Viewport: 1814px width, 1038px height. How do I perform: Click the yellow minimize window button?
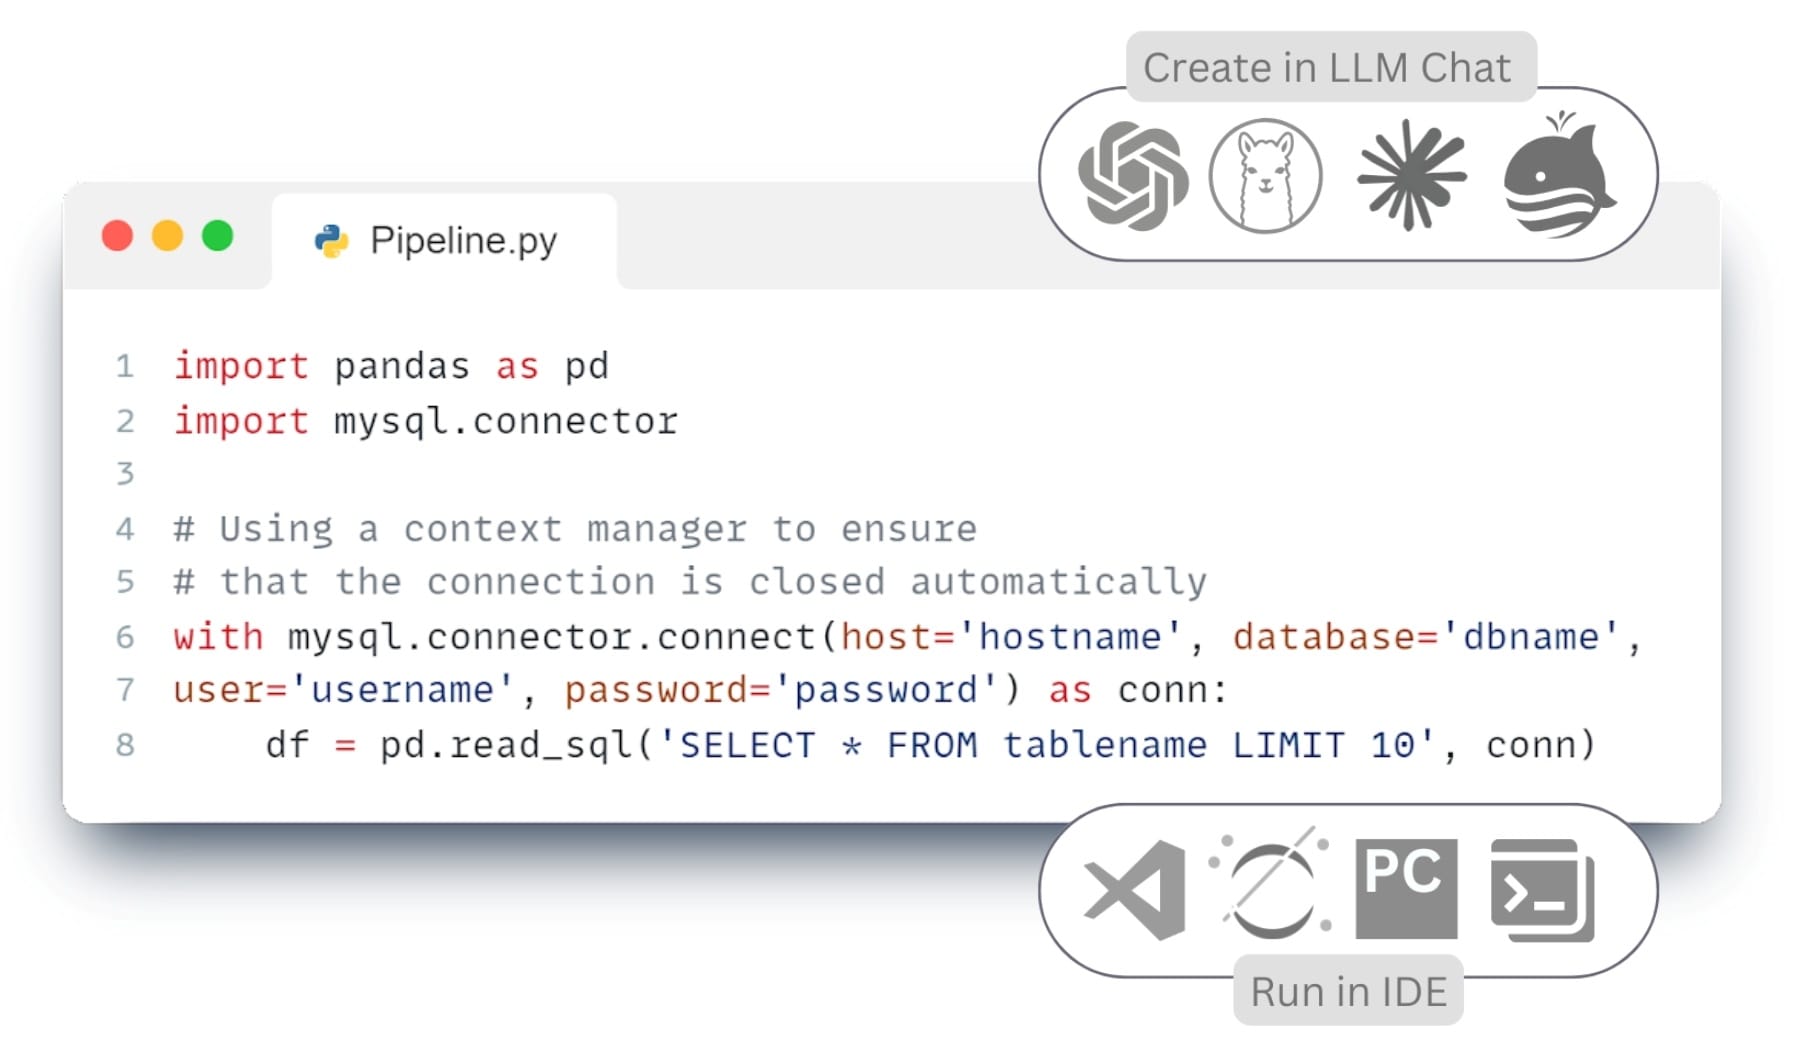coord(168,236)
